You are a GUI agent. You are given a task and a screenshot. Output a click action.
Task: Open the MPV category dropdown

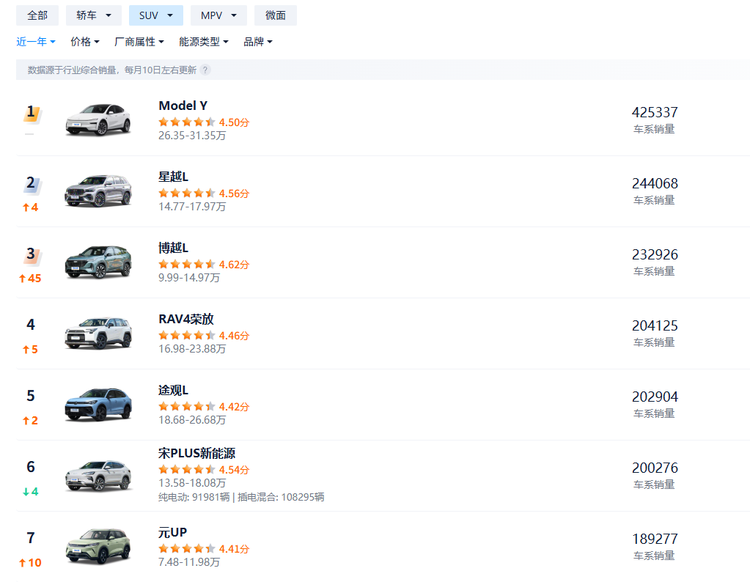point(218,16)
